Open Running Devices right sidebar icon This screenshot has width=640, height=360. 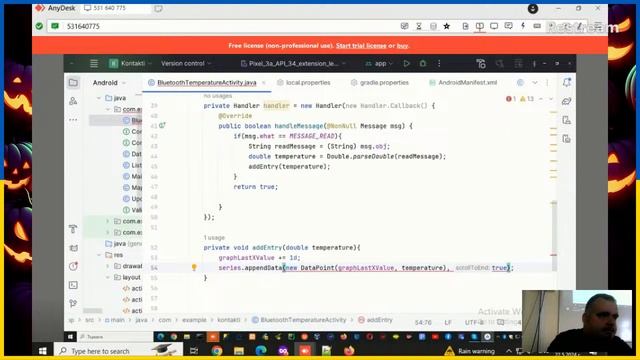click(x=567, y=139)
